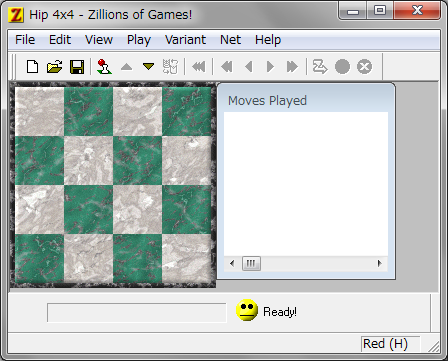448x361 pixels.
Task: Open a saved game with folder icon
Action: pos(55,67)
